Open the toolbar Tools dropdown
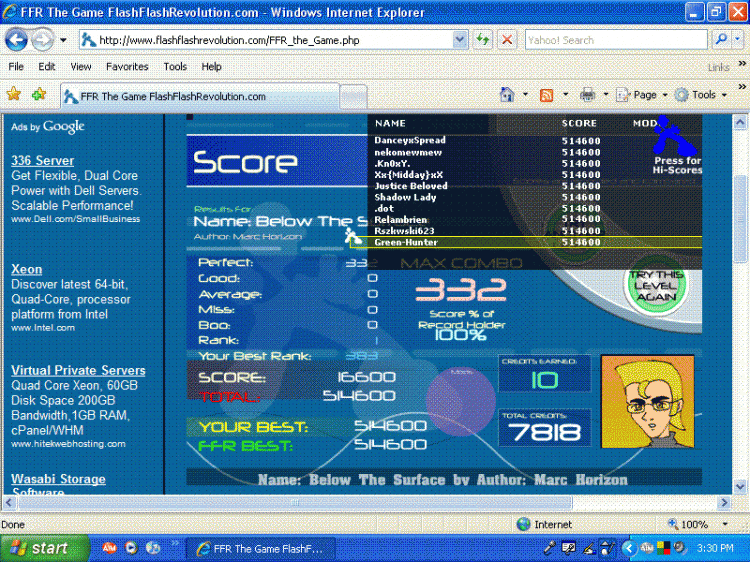The height and width of the screenshot is (562, 750). (701, 95)
